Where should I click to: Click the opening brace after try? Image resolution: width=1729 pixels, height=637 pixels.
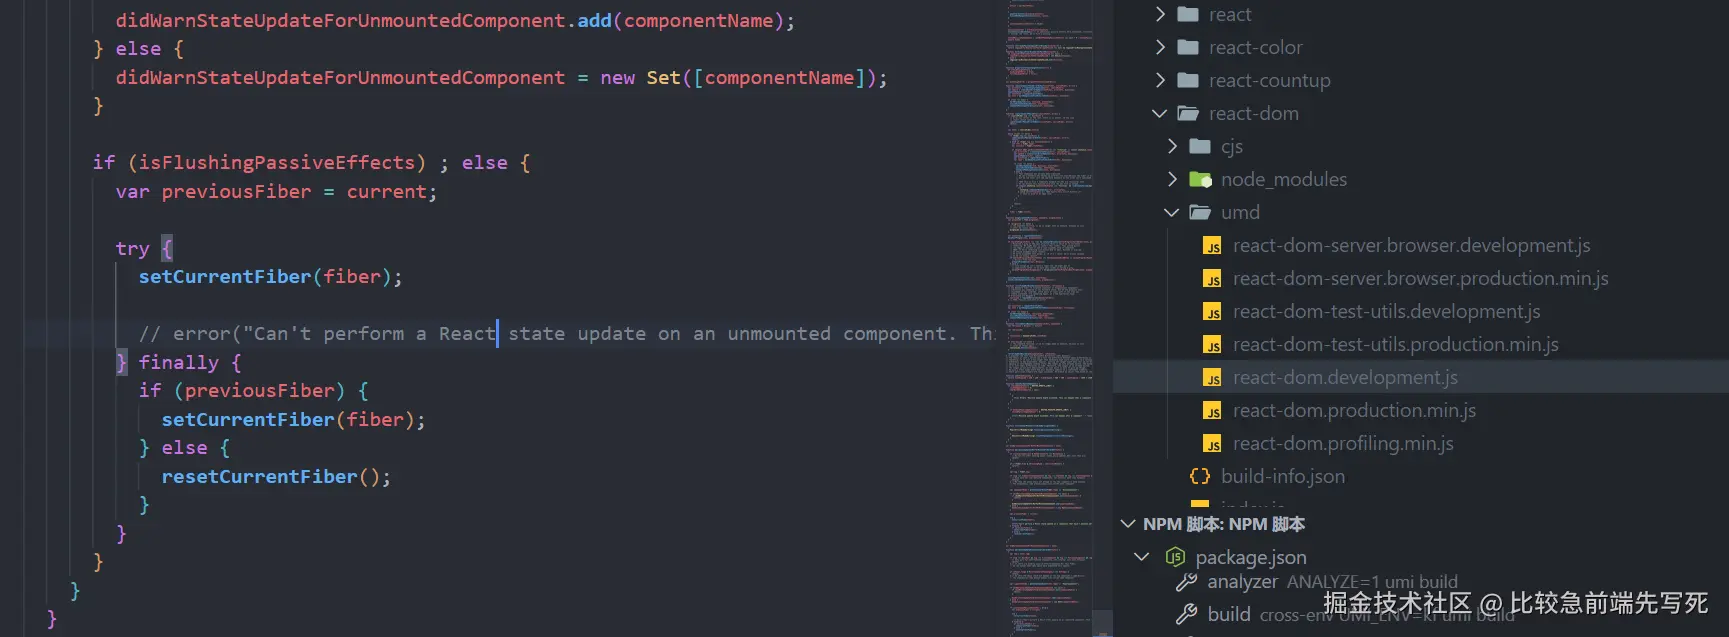(167, 248)
